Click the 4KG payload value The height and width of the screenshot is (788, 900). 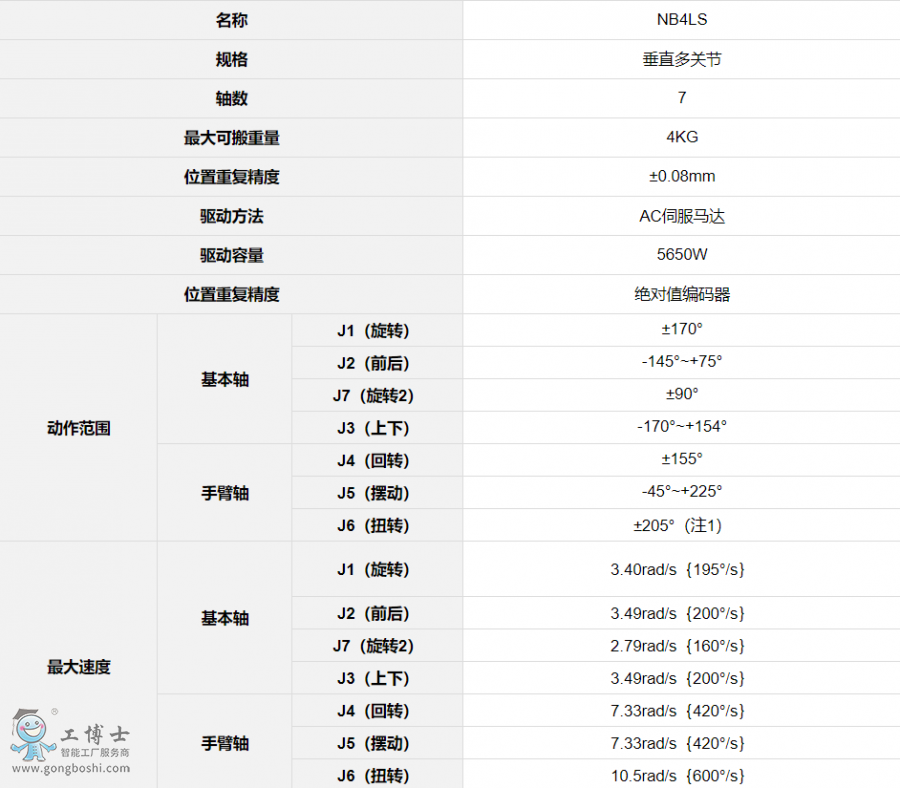pyautogui.click(x=681, y=137)
